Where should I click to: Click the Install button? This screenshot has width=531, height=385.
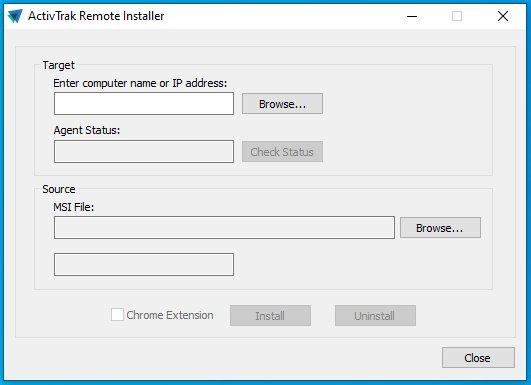tap(270, 316)
